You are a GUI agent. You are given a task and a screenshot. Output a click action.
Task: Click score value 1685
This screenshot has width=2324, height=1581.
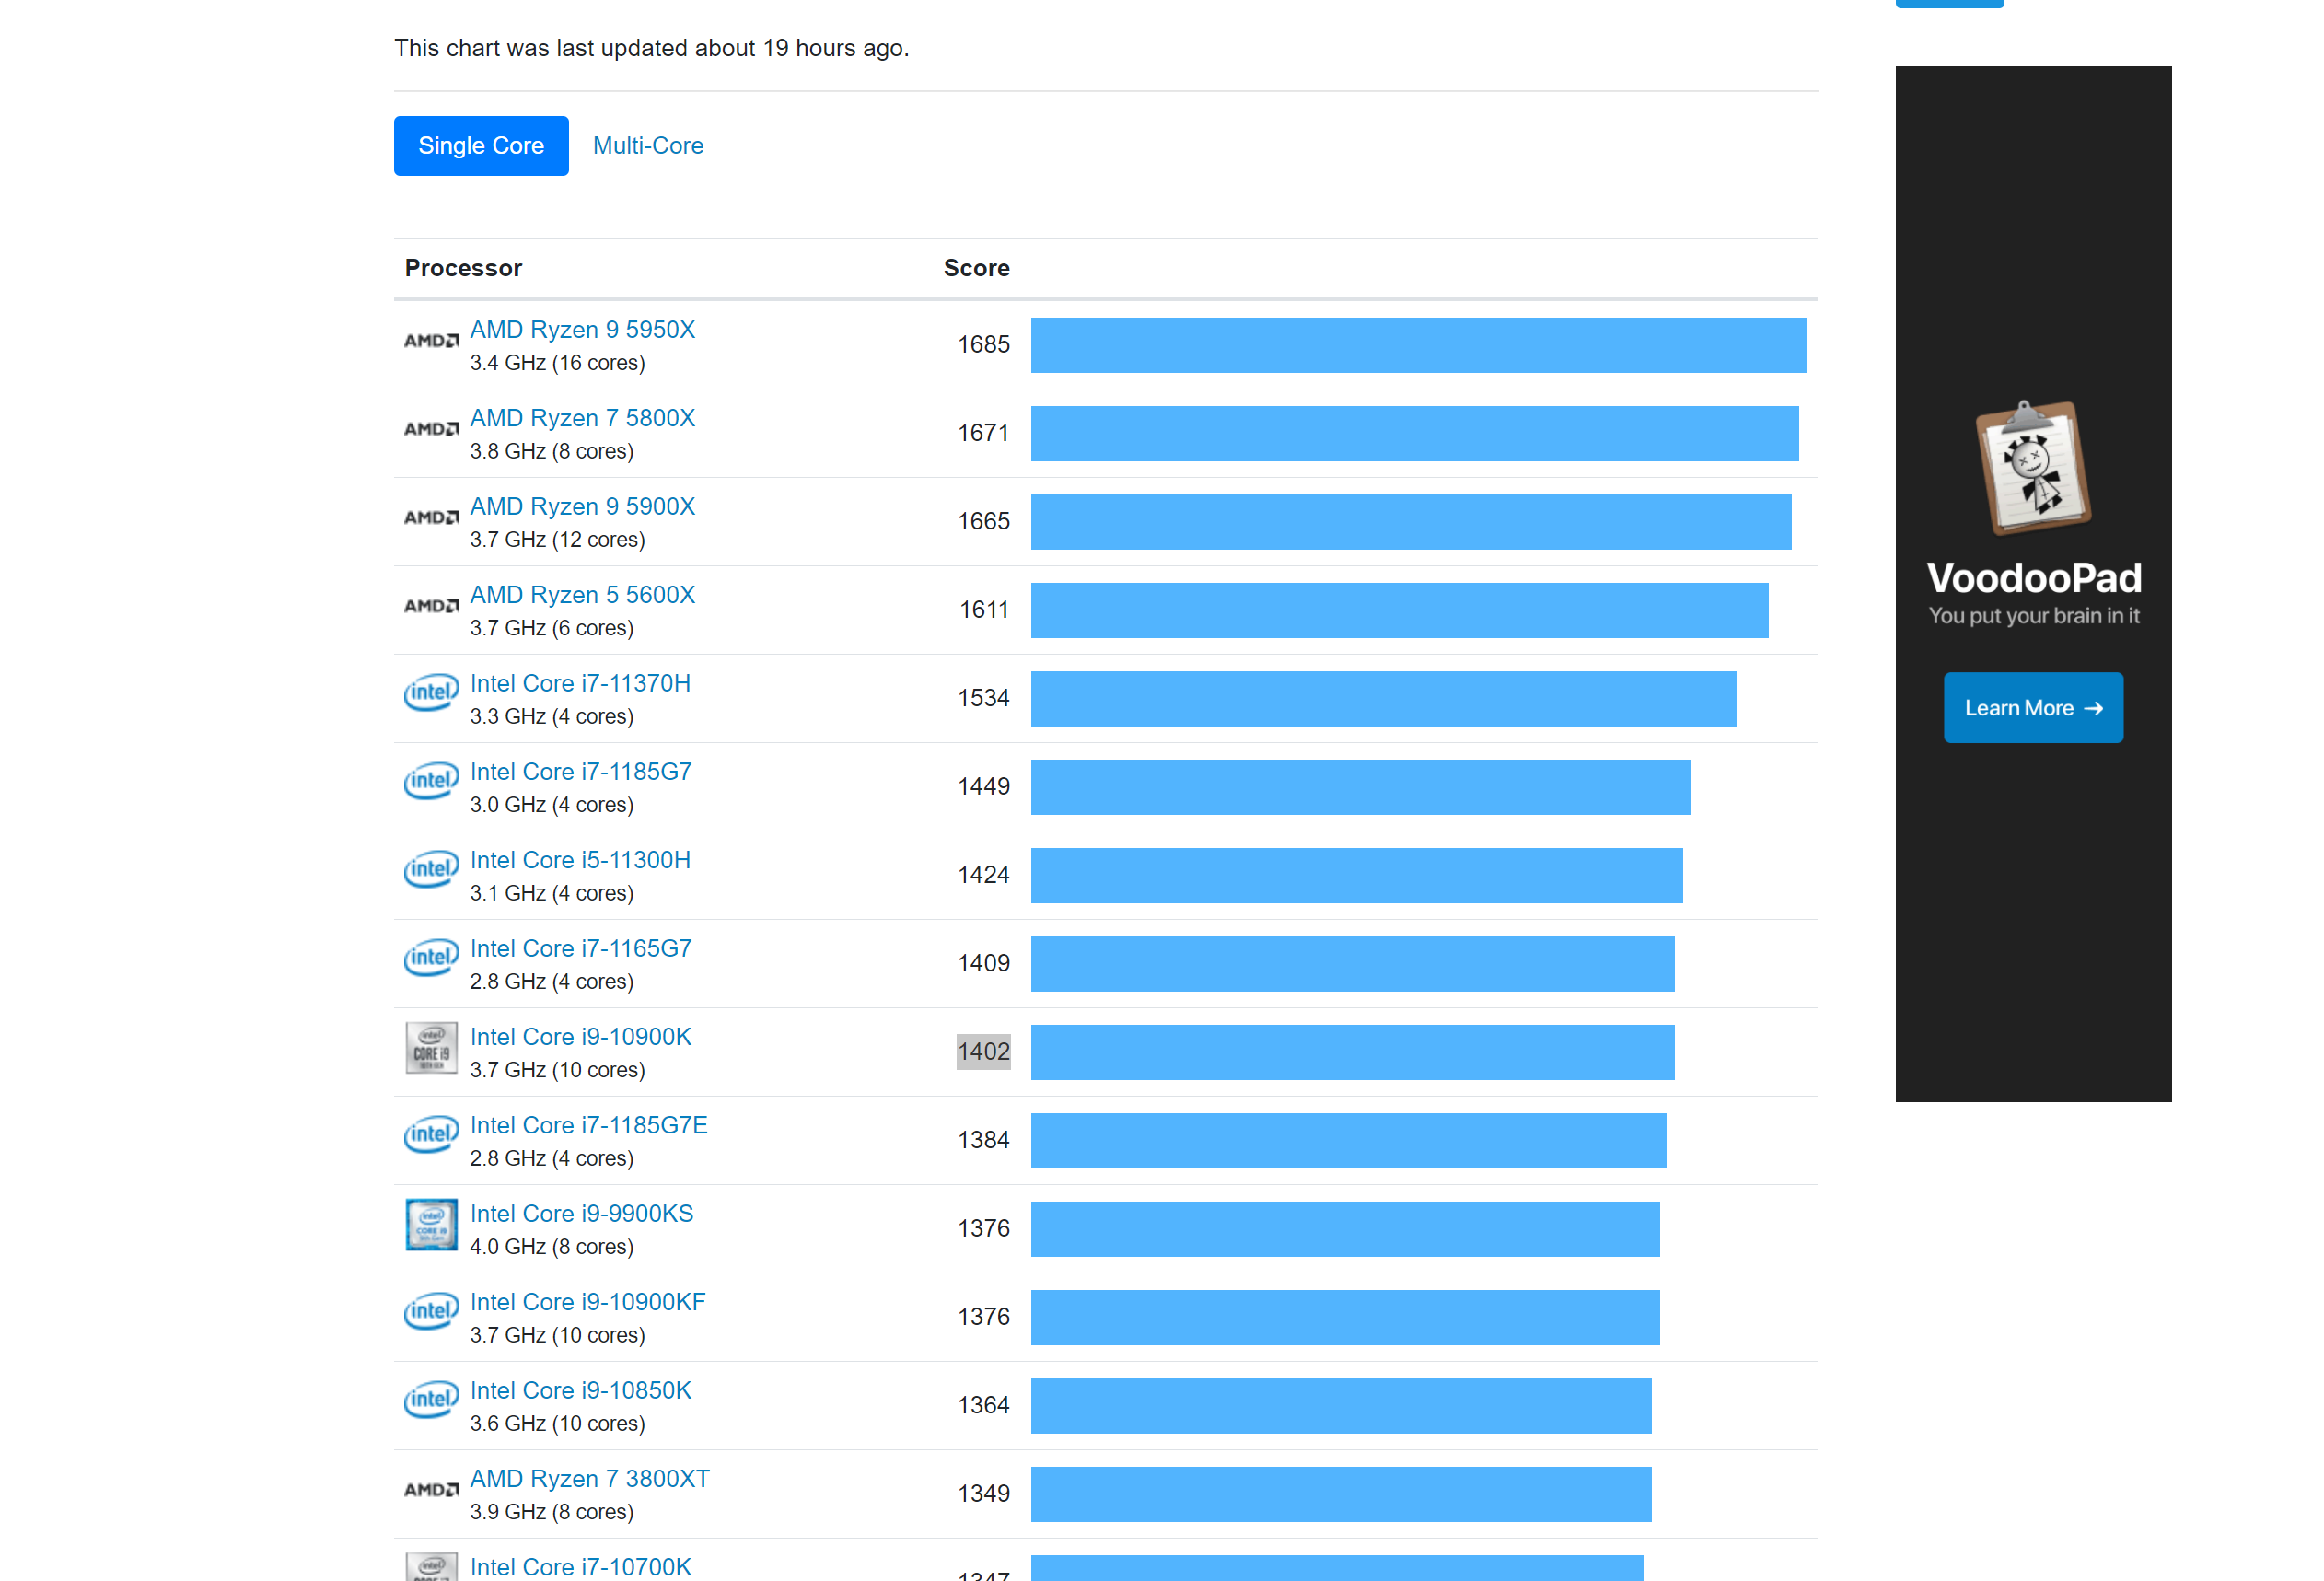(x=983, y=345)
